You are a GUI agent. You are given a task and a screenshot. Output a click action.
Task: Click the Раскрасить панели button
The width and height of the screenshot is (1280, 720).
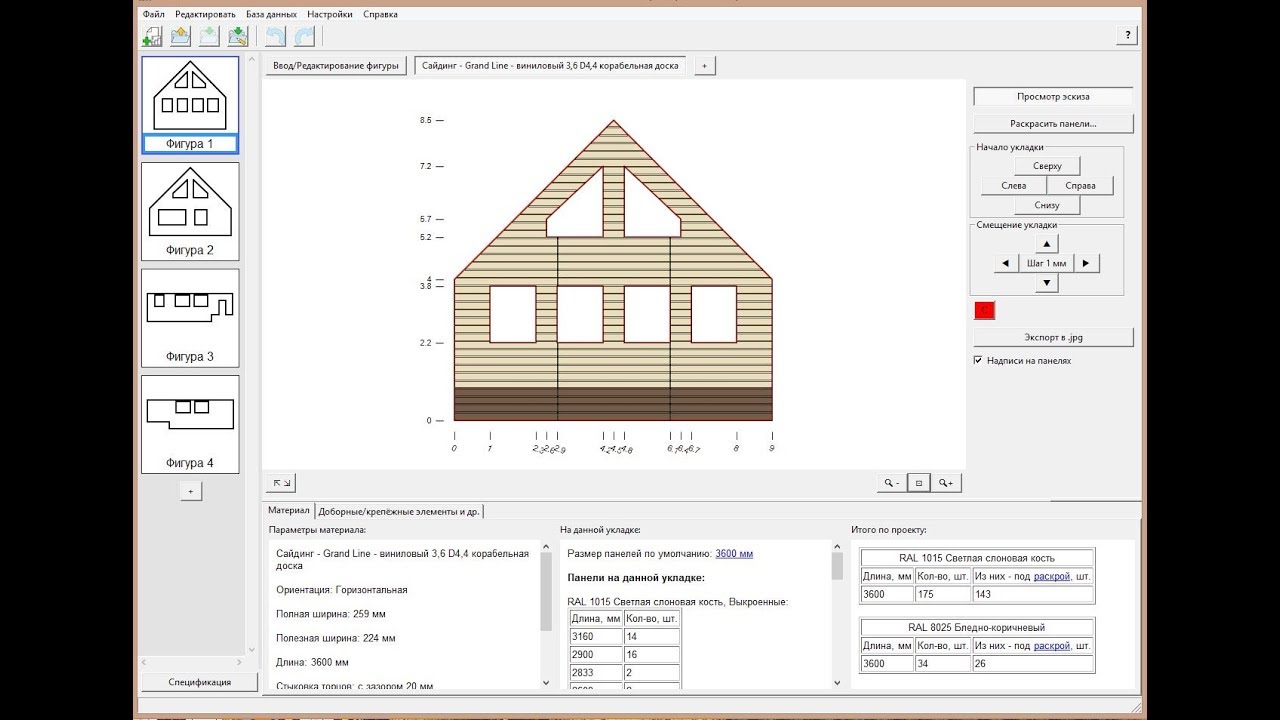tap(1053, 124)
